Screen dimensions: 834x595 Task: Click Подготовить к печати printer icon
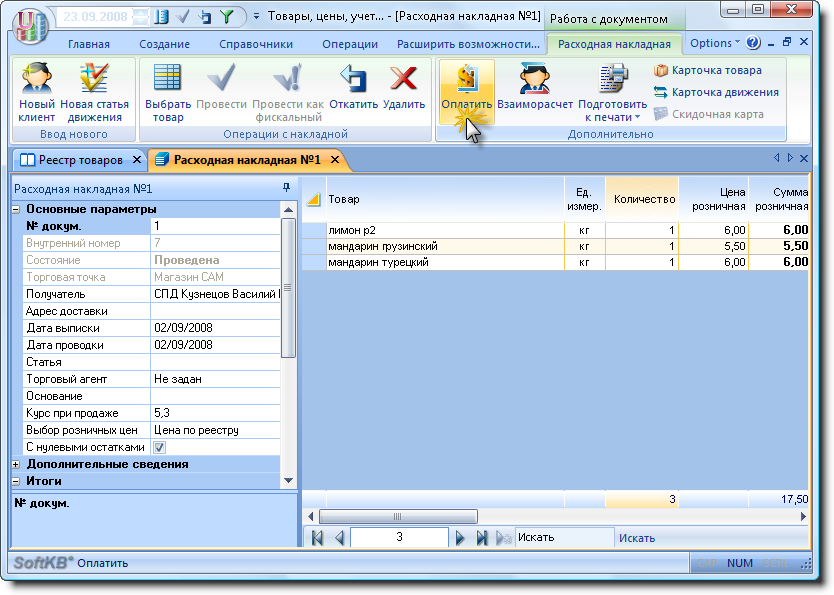point(613,78)
